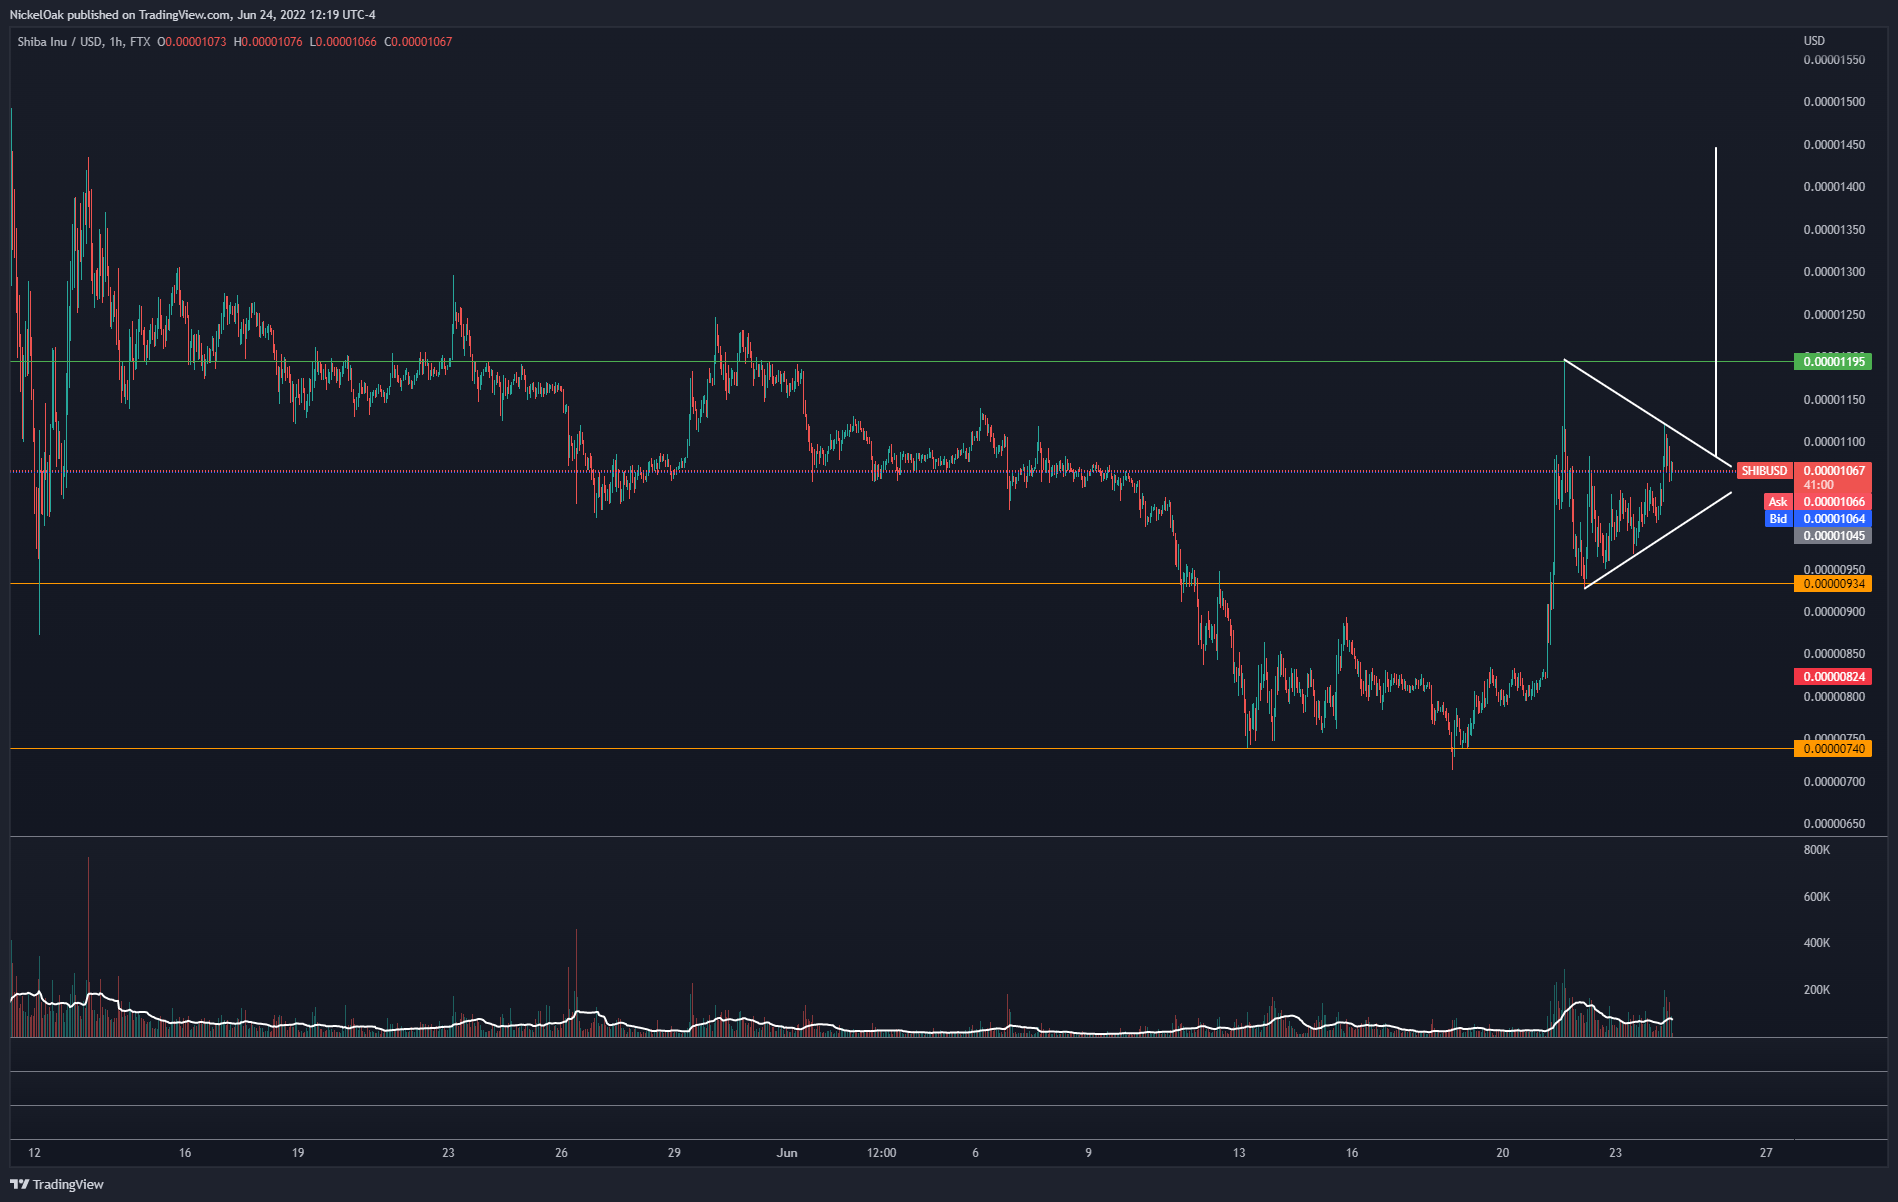
Task: Click the 0.00000800 price axis label
Action: pos(1834,697)
